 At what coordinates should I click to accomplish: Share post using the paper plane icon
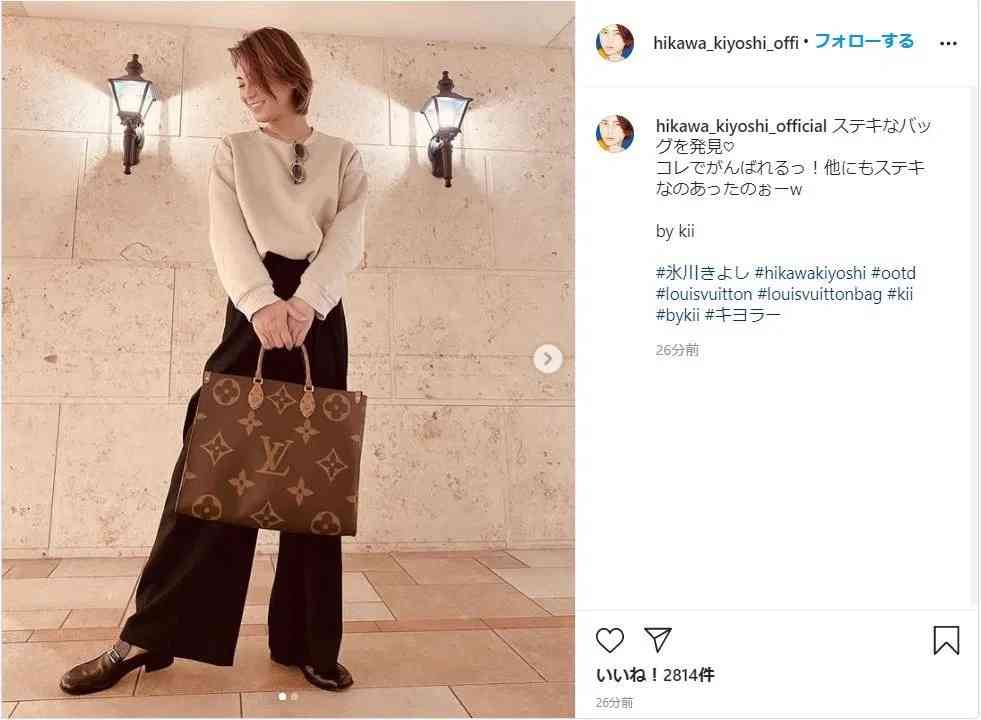click(x=658, y=639)
